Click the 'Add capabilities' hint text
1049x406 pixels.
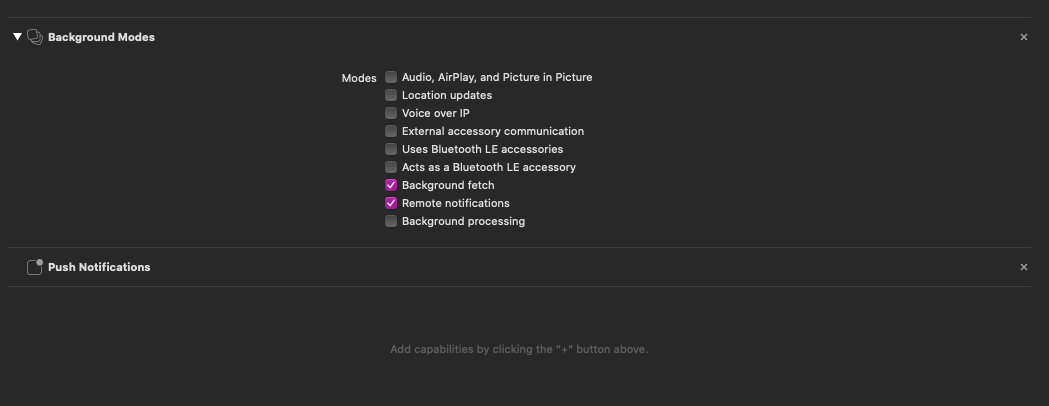click(x=519, y=350)
